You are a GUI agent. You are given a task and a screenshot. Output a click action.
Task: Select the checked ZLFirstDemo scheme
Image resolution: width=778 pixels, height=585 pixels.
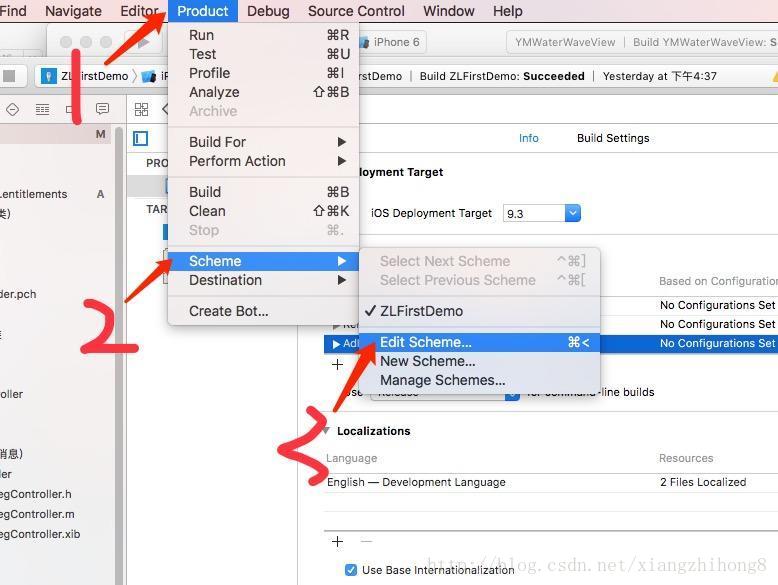point(479,311)
